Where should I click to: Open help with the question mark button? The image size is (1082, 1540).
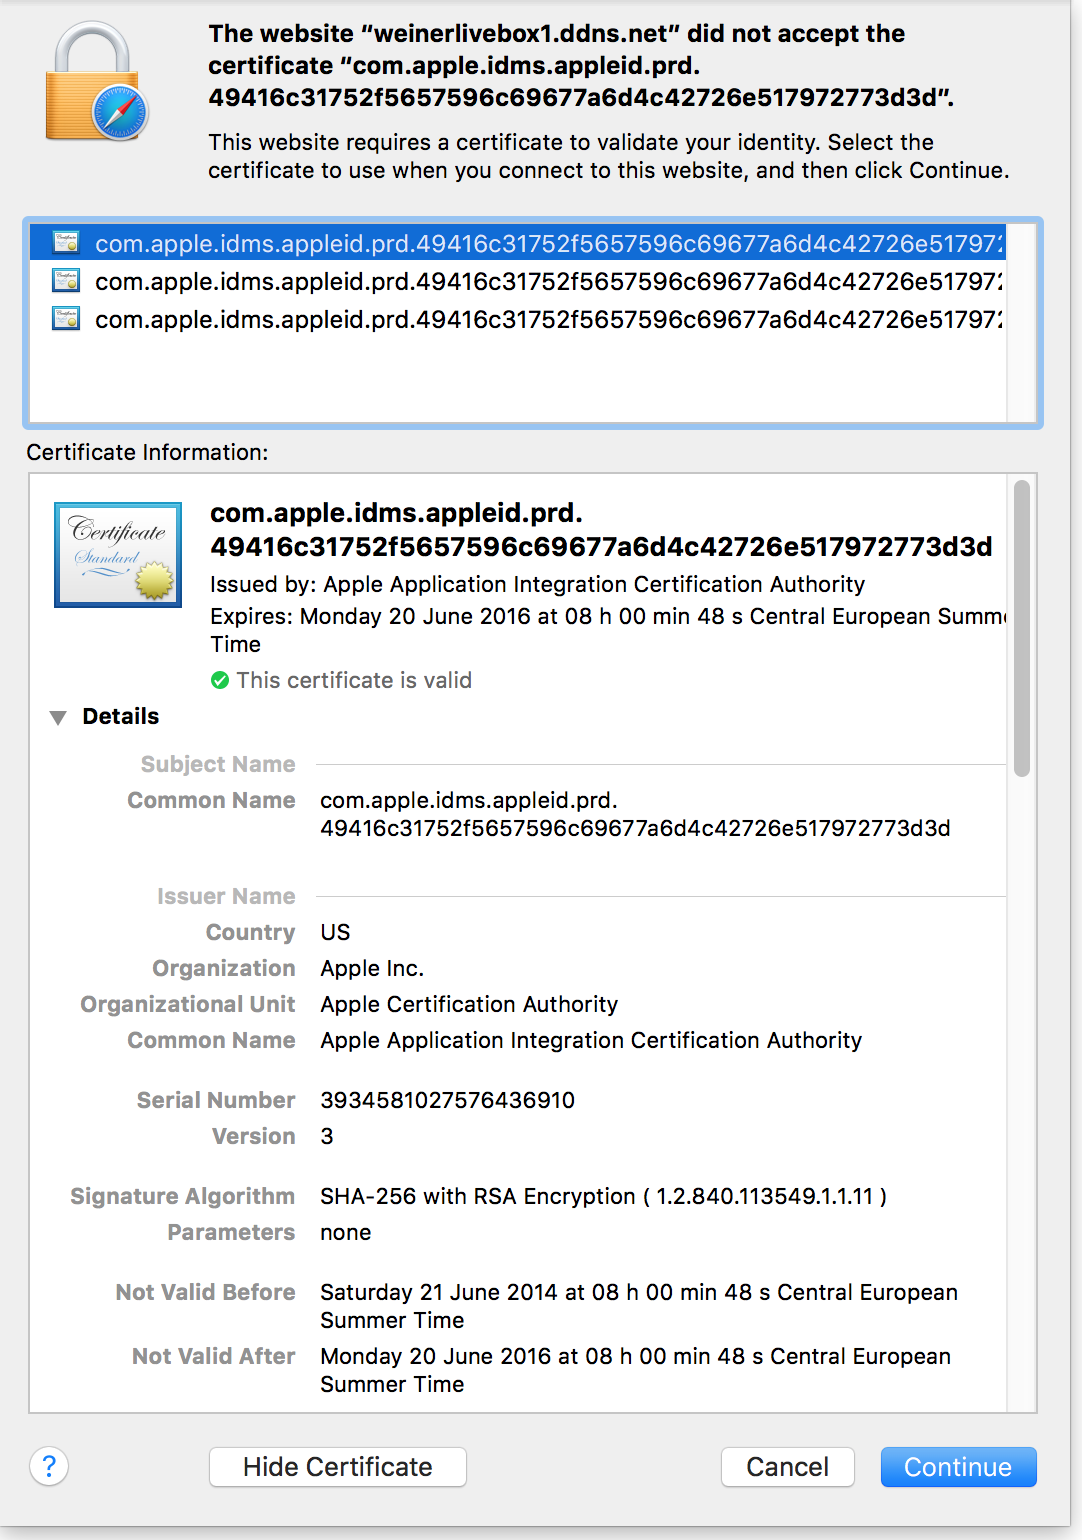pos(49,1467)
